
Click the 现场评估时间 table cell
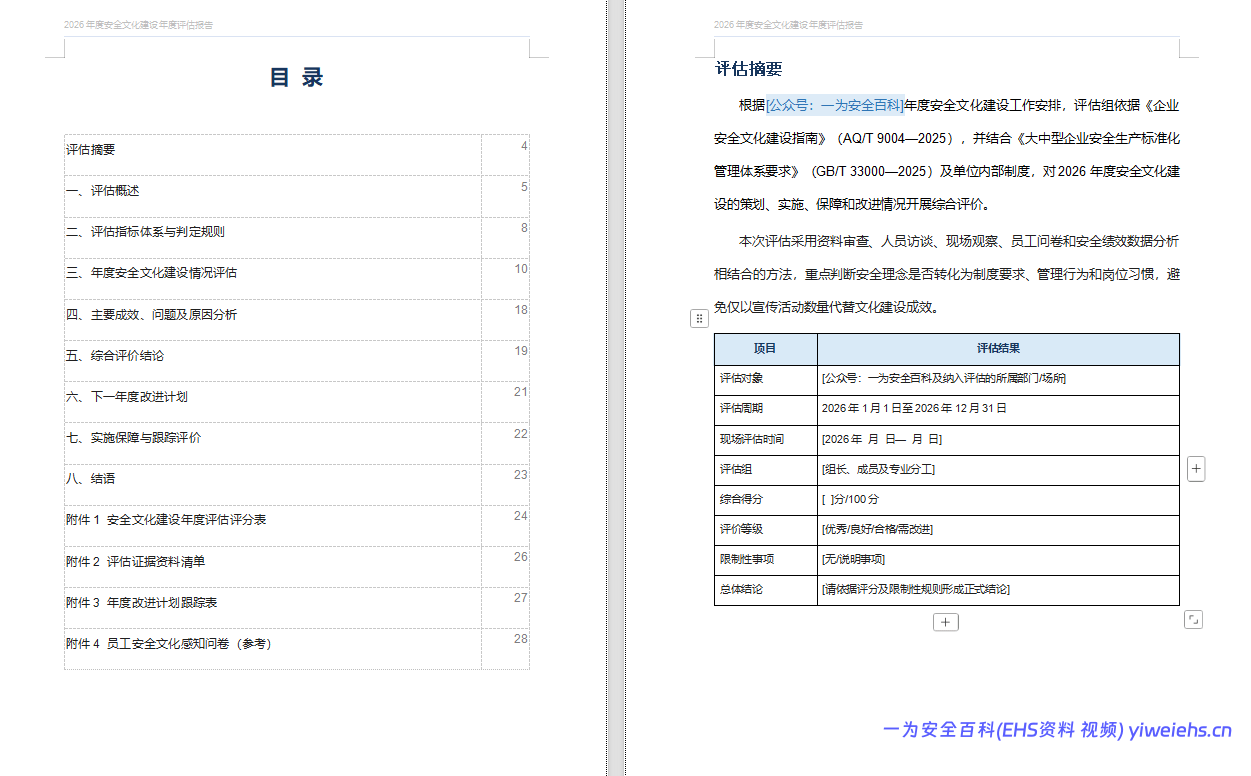pos(765,439)
